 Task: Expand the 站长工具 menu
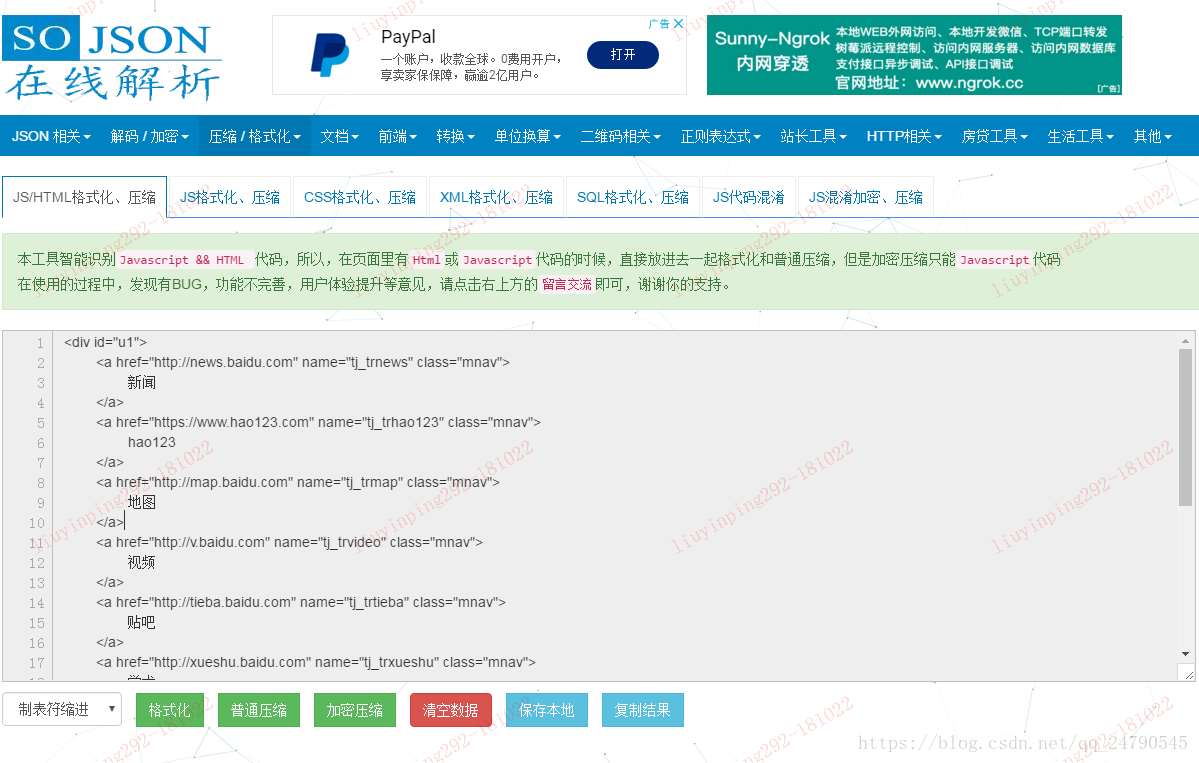(x=814, y=136)
